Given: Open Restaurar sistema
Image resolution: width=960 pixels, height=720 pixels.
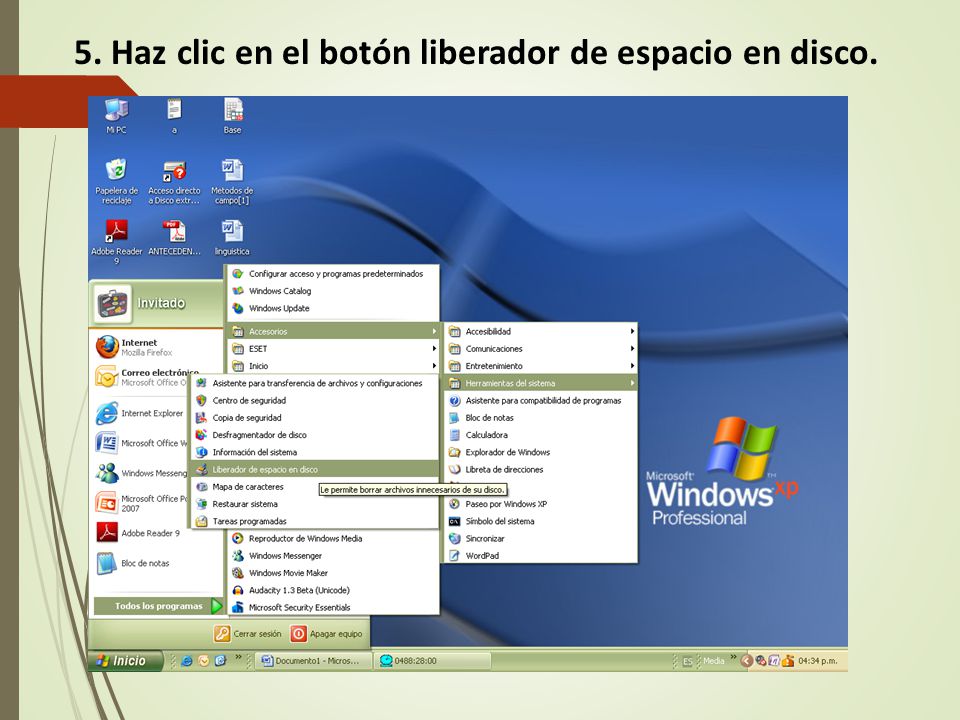Looking at the screenshot, I should 316,504.
